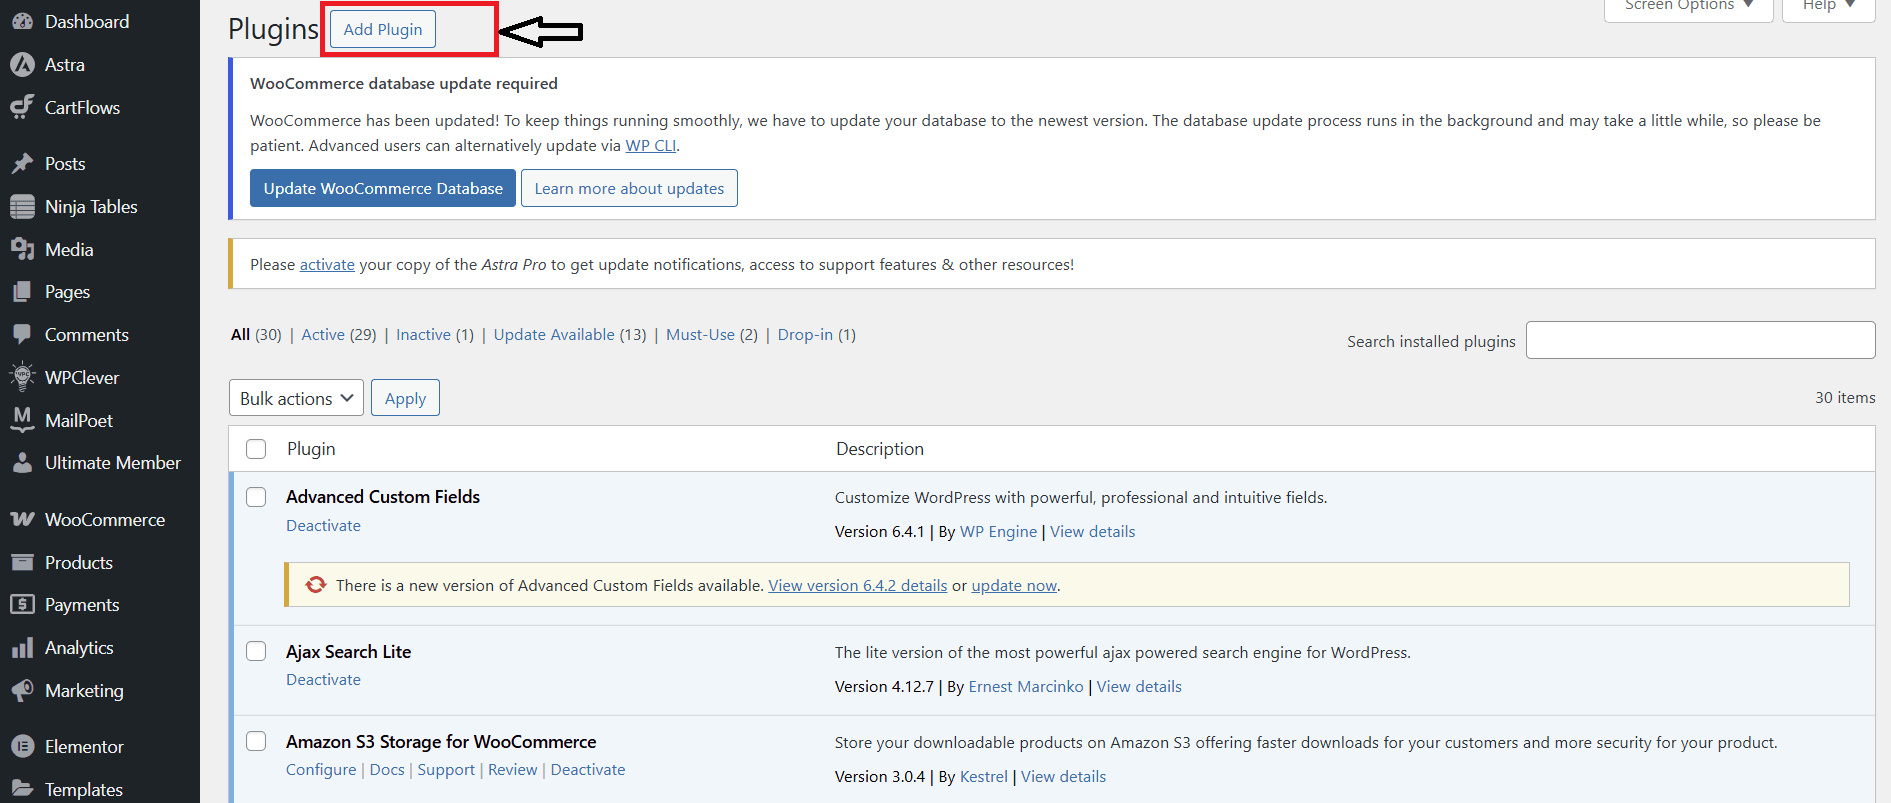Click the Astra logo icon
This screenshot has width=1891, height=803.
[22, 64]
